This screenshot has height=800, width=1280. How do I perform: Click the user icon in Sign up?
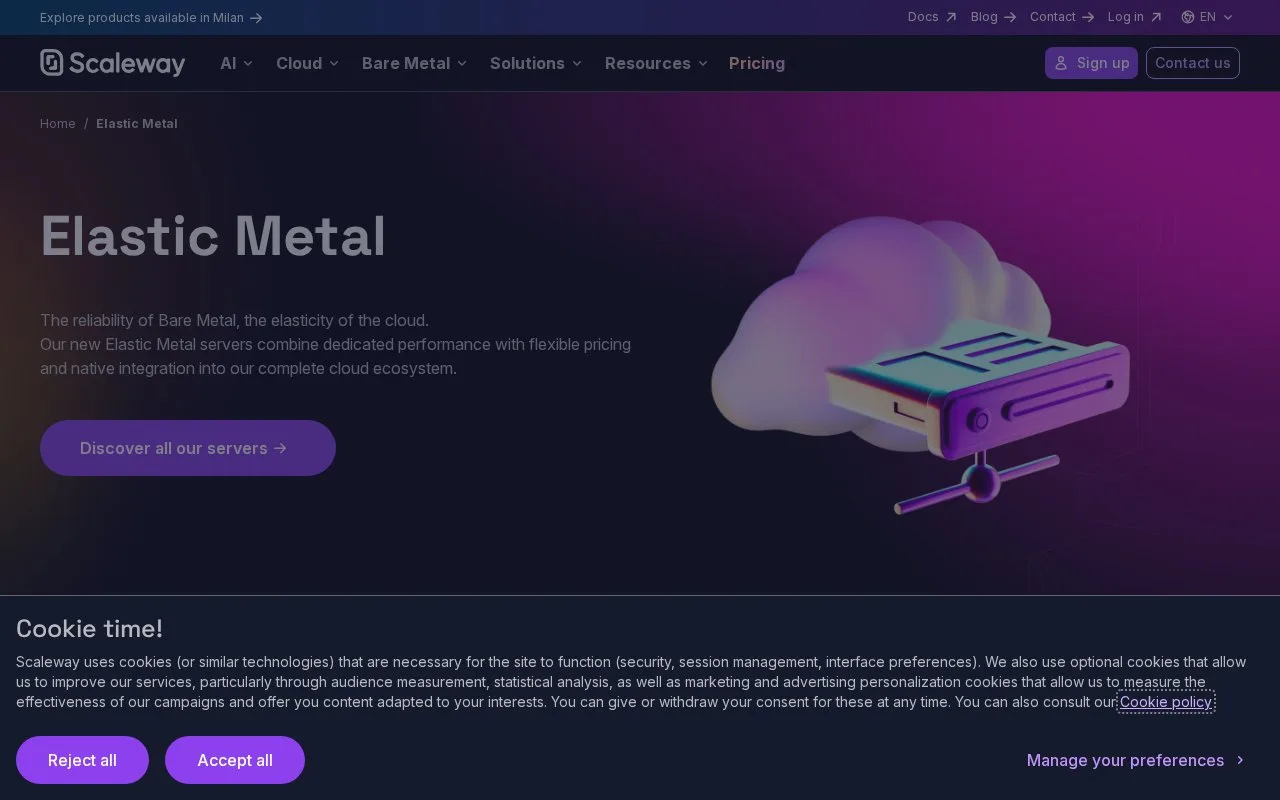click(1062, 63)
